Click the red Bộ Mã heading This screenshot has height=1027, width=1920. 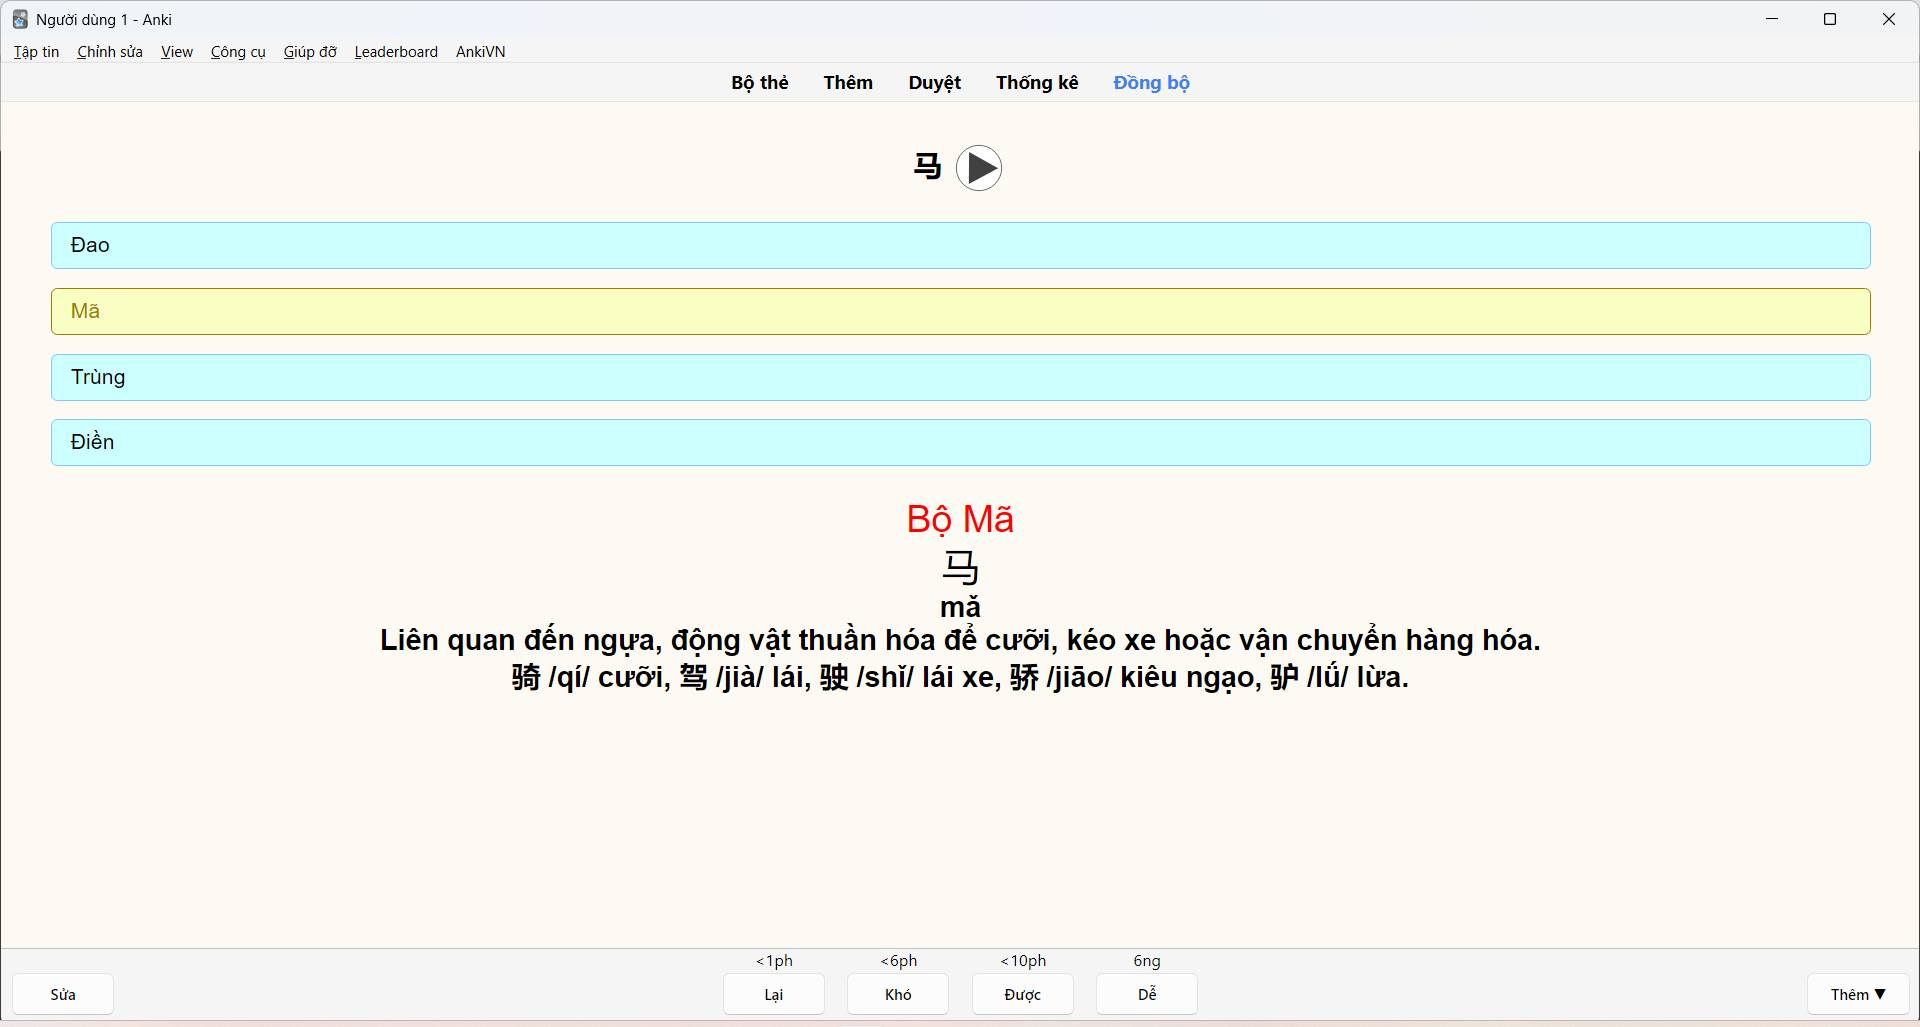pyautogui.click(x=960, y=520)
